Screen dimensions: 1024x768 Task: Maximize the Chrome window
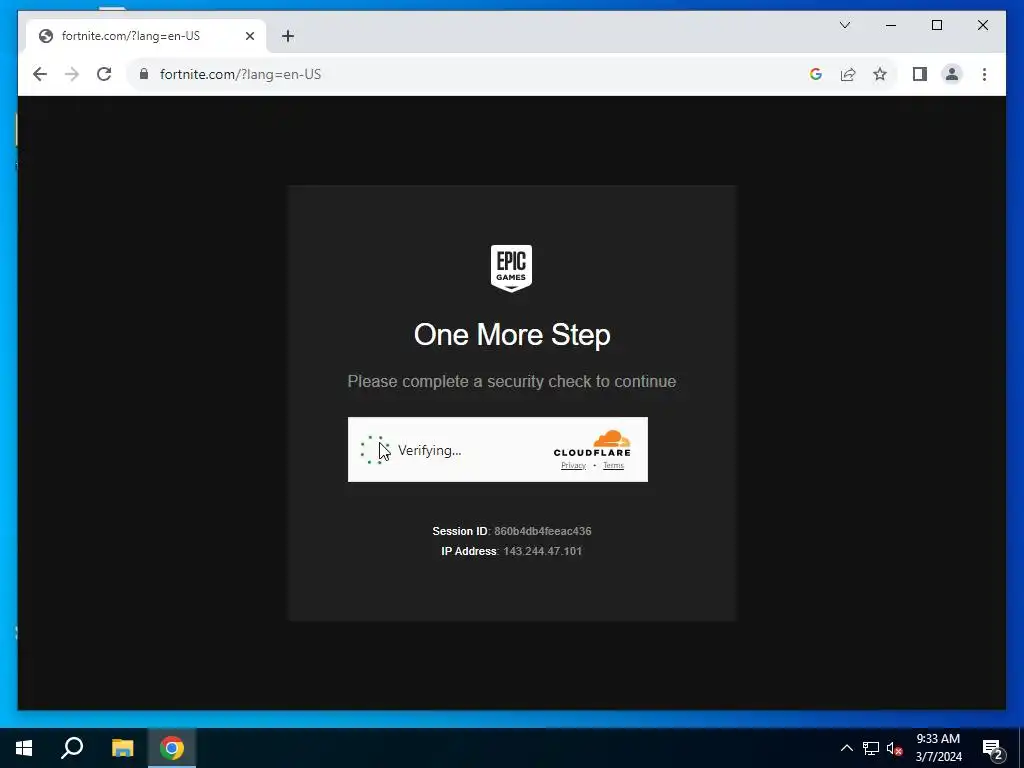(936, 25)
